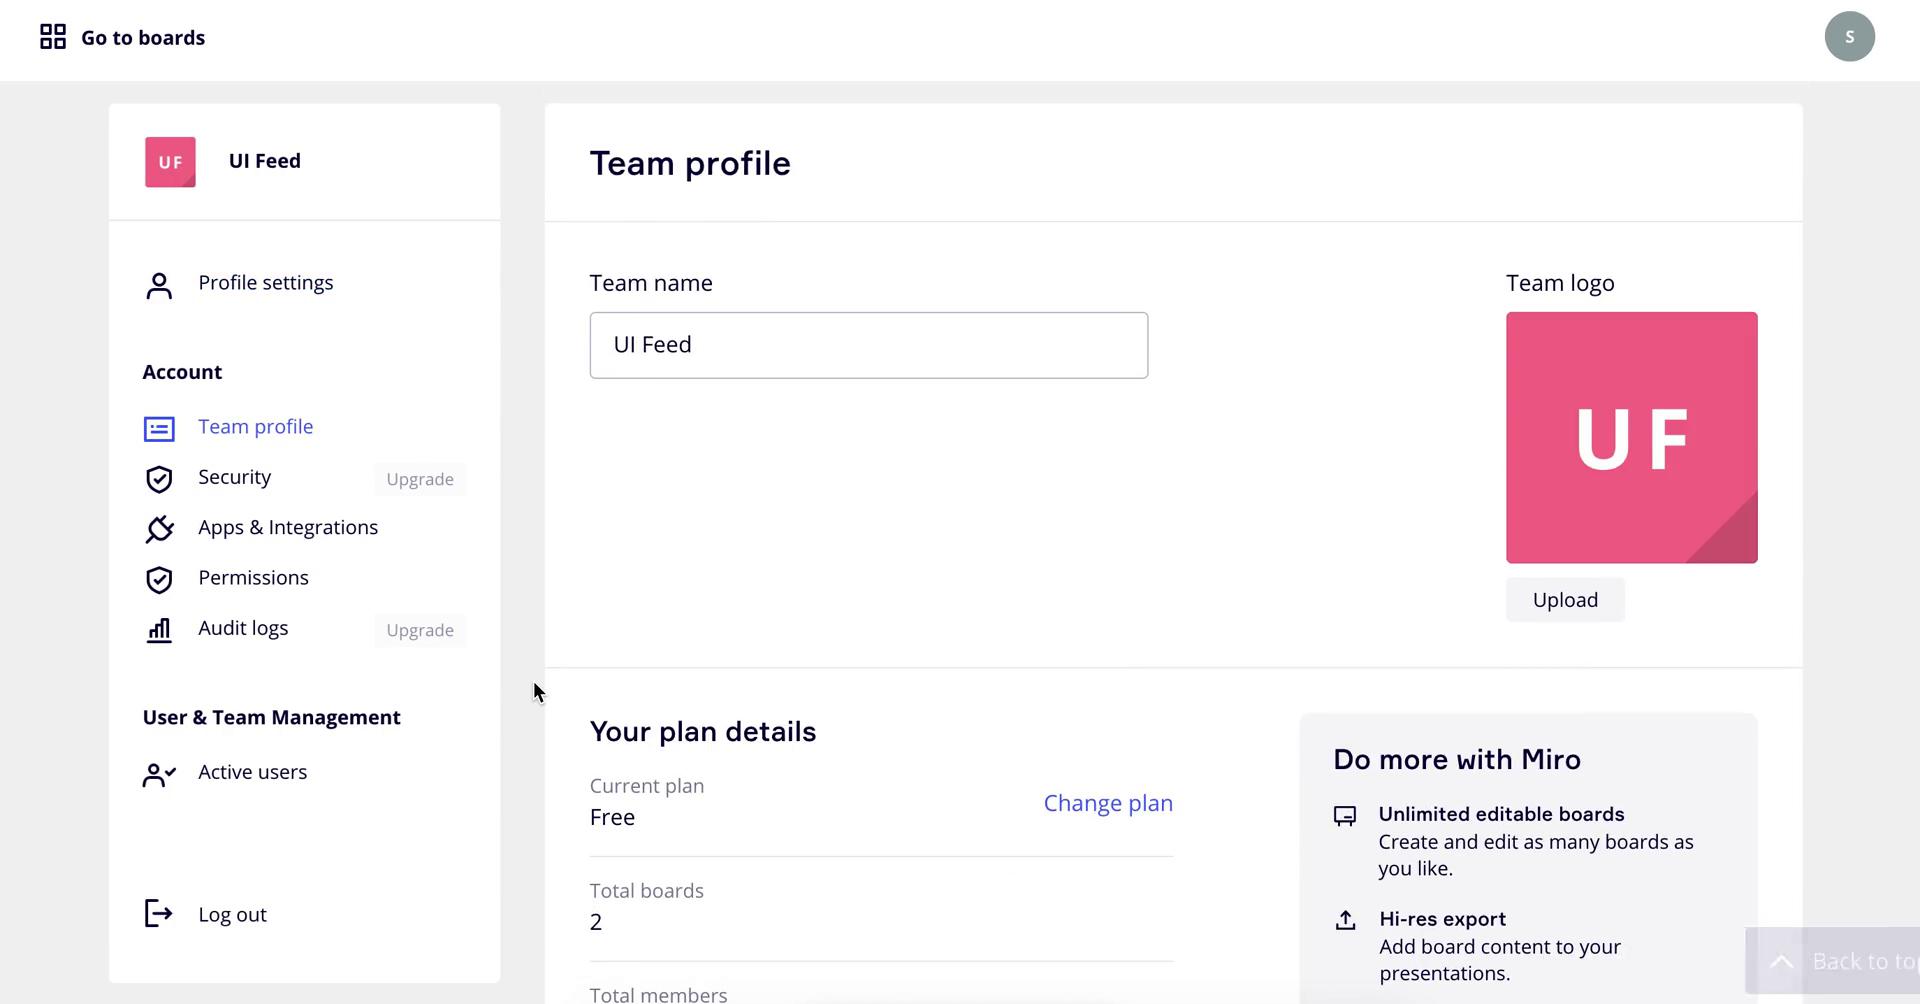The image size is (1920, 1004).
Task: Select Team profile in sidebar
Action: tap(256, 427)
